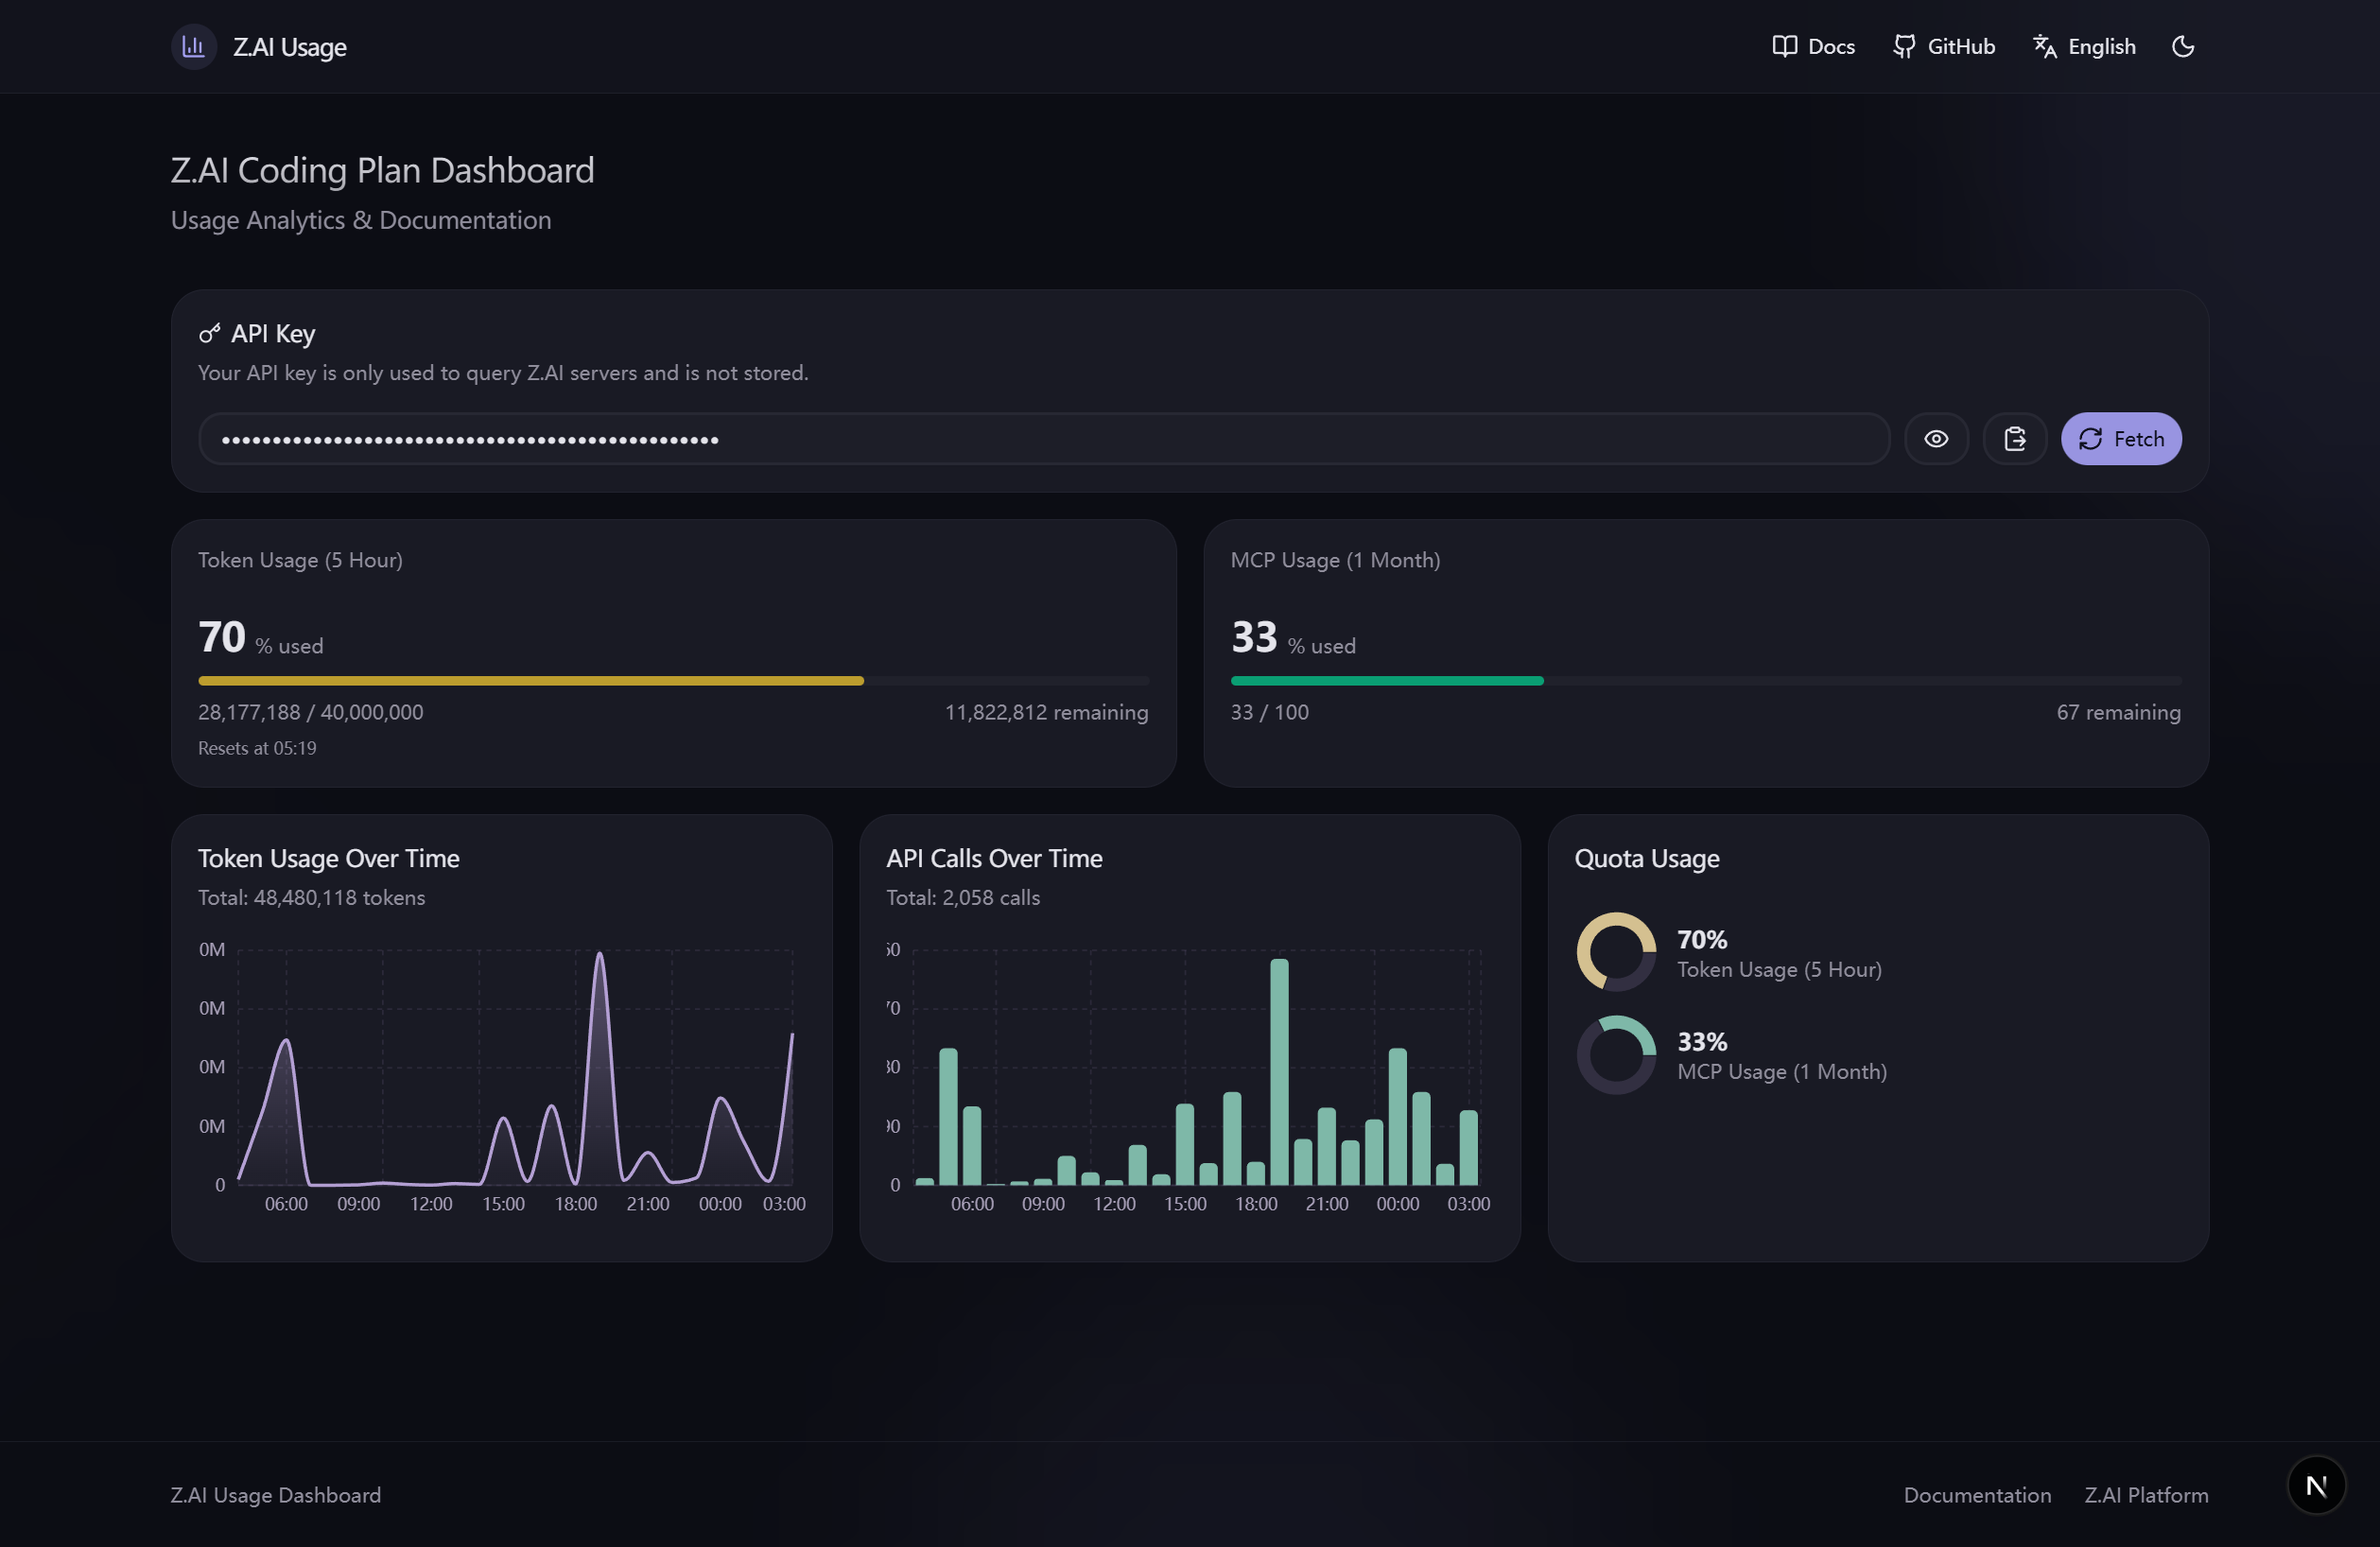Image resolution: width=2380 pixels, height=1547 pixels.
Task: Click the 33% MCP Usage donut chart
Action: point(1616,1055)
